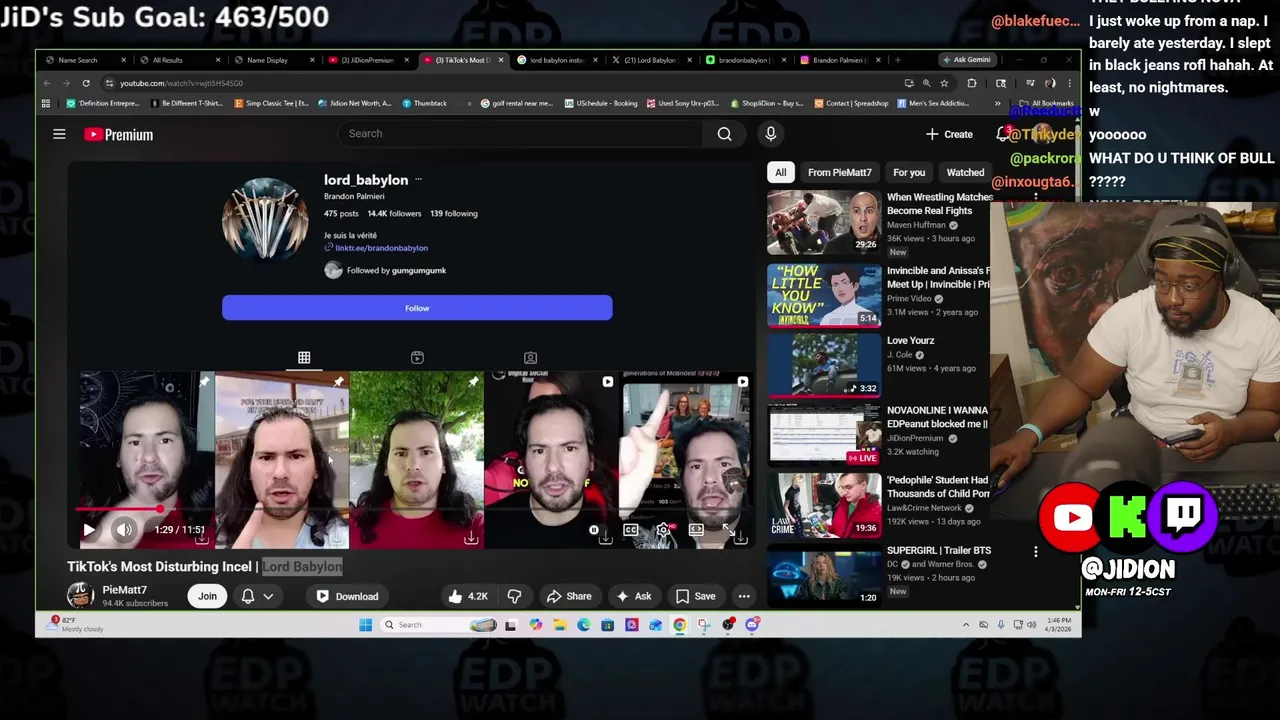Screen dimensions: 1280x720
Task: Open the YouTube hamburger guide menu
Action: click(59, 134)
